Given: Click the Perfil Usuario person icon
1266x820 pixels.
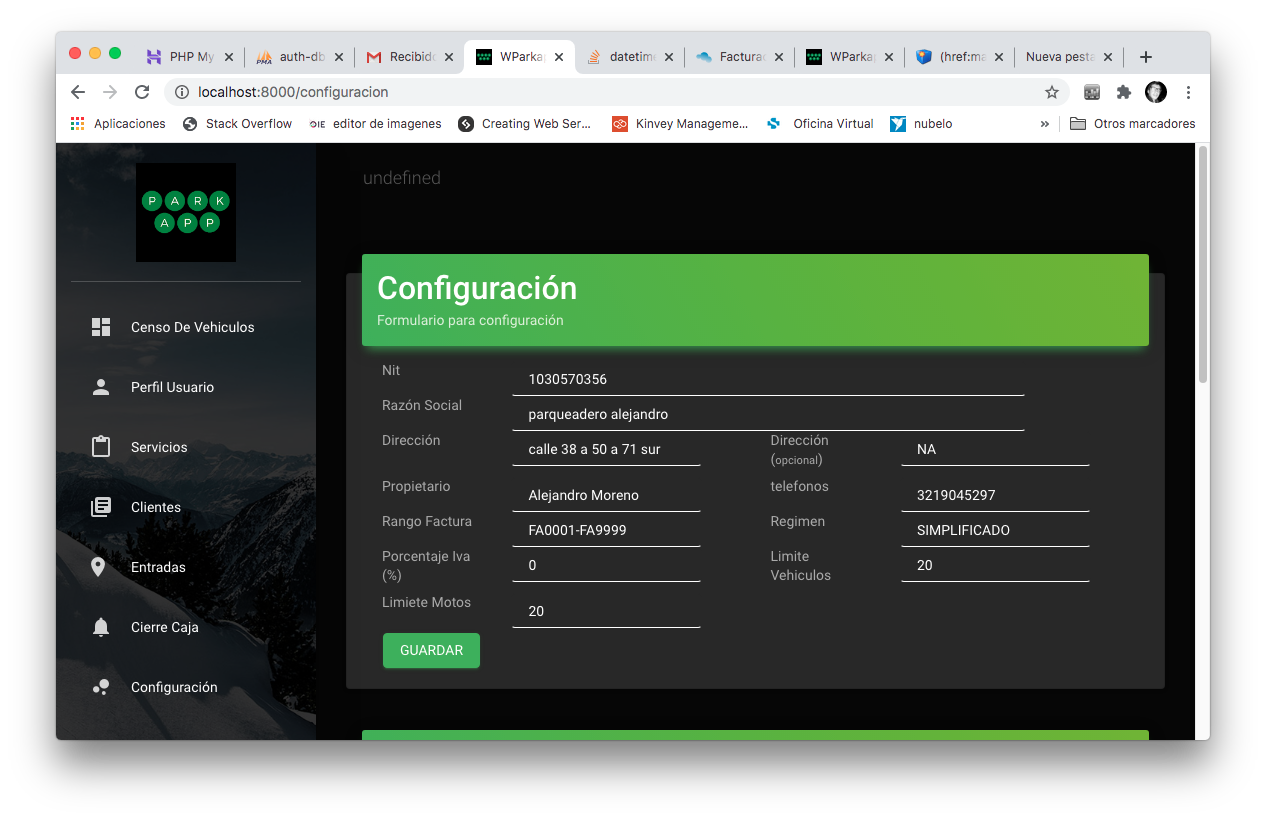Looking at the screenshot, I should pyautogui.click(x=101, y=387).
